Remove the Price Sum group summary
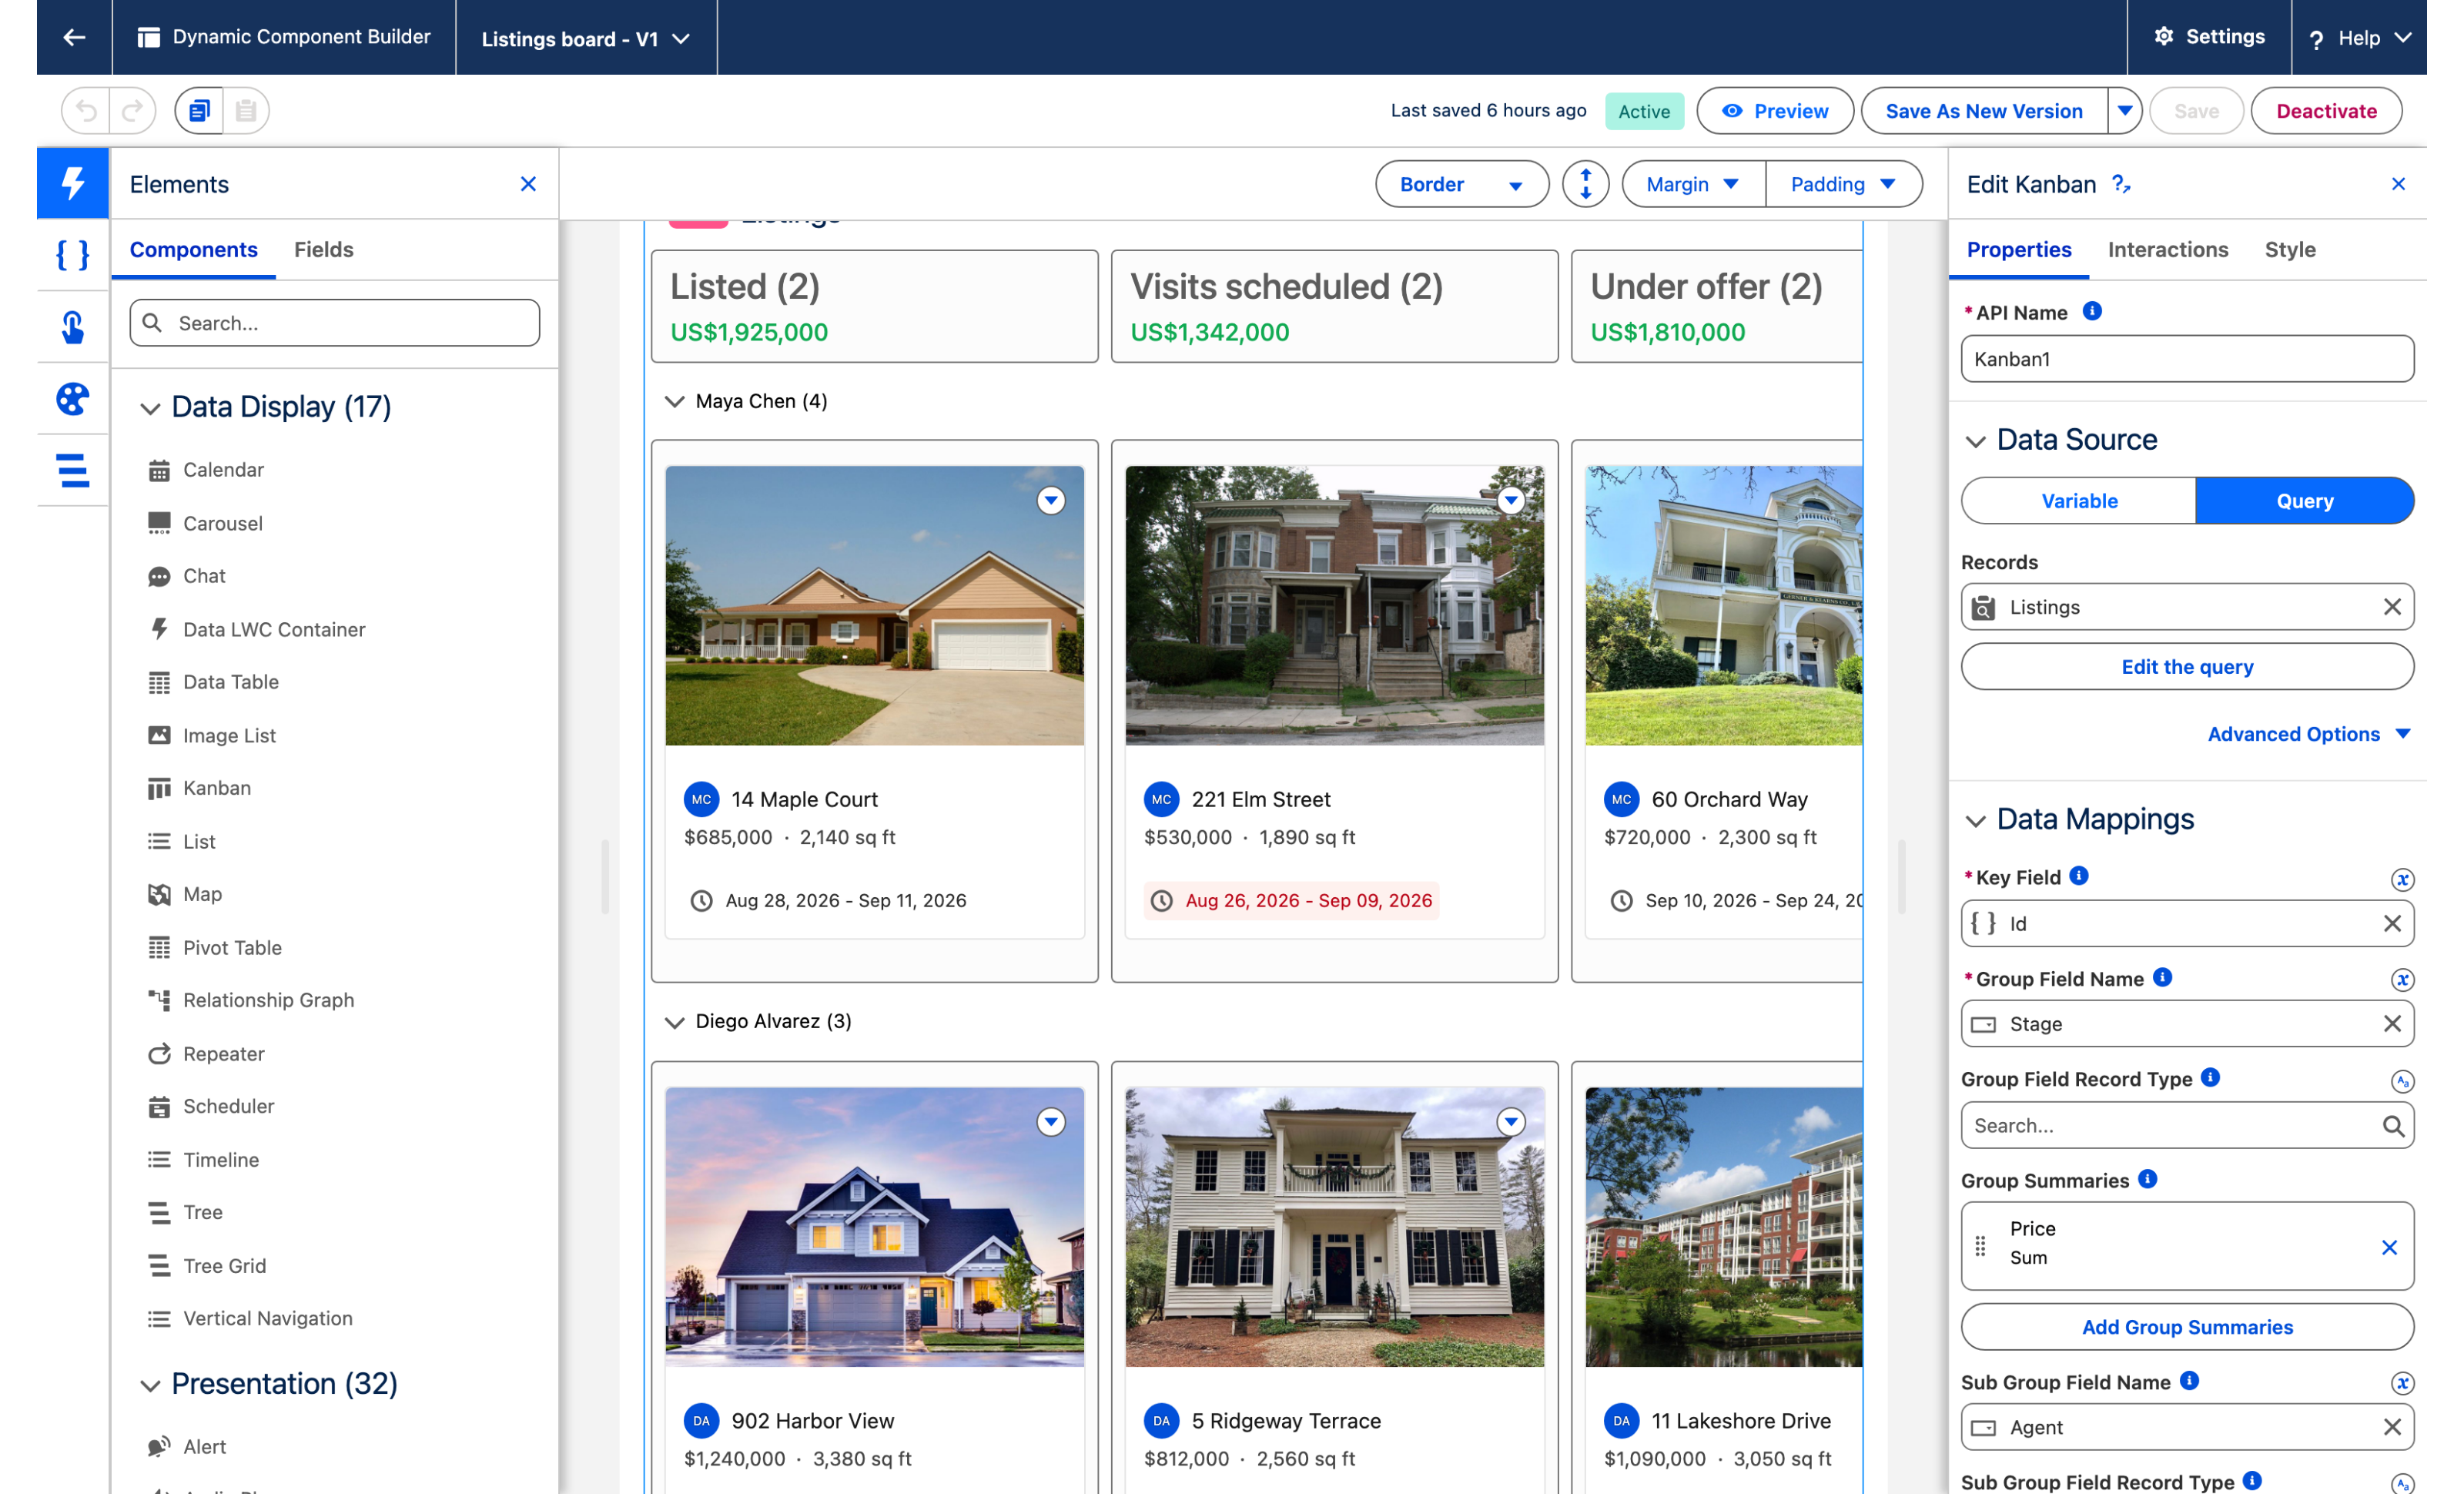 [2390, 1247]
